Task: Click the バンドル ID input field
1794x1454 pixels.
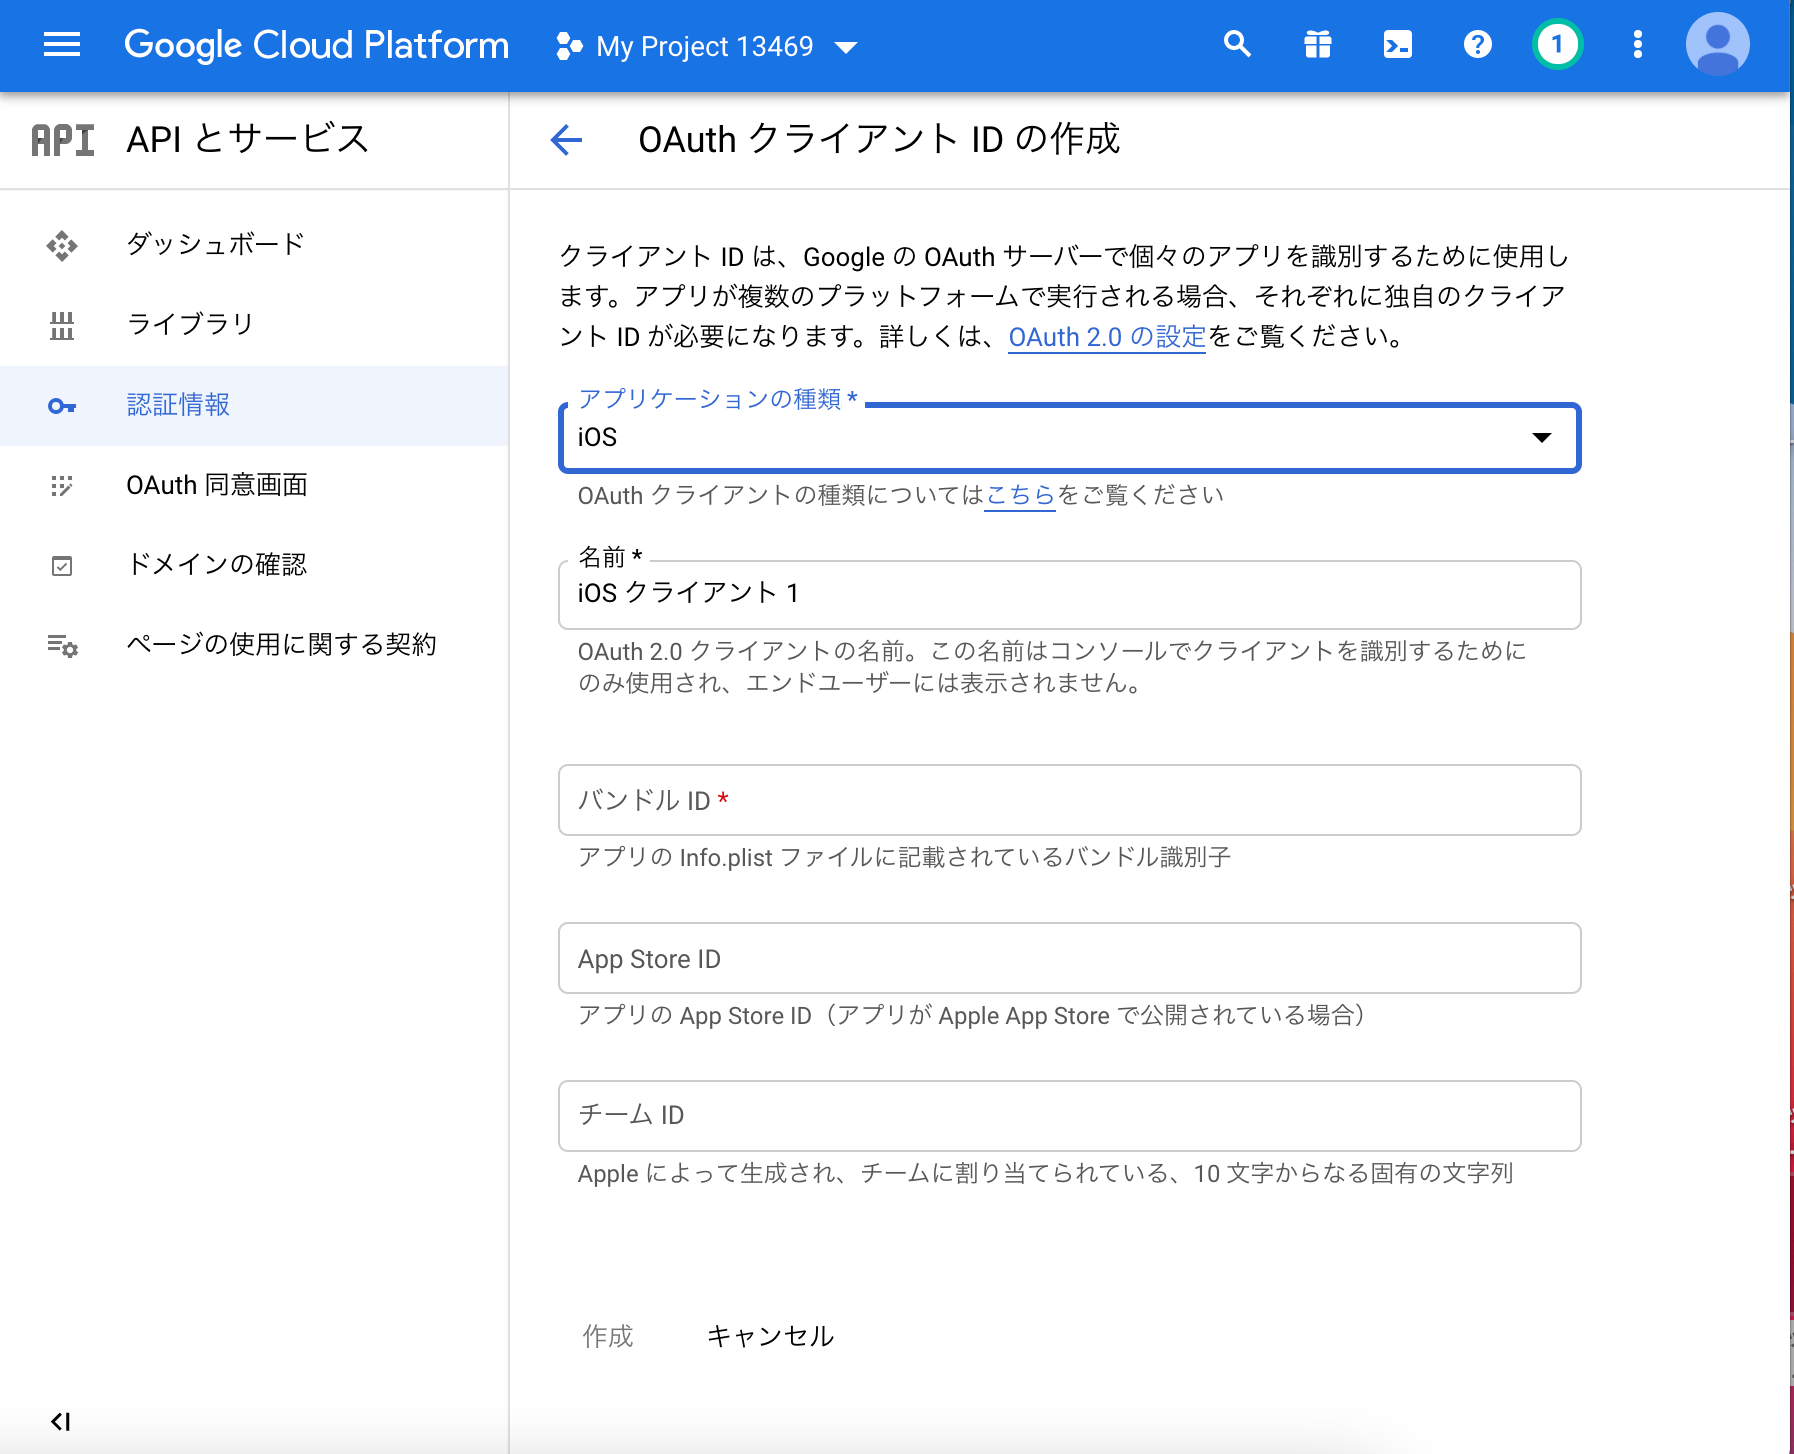Action: pyautogui.click(x=1068, y=800)
